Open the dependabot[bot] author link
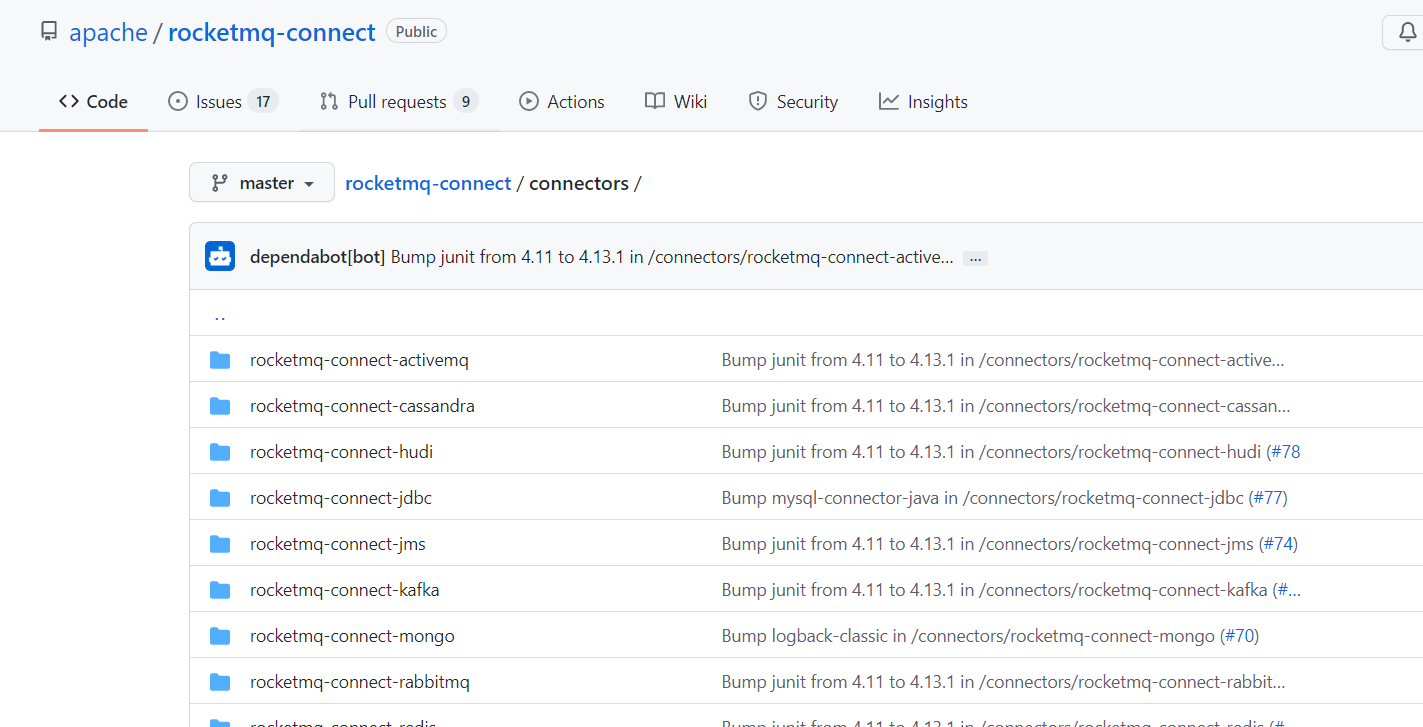1423x727 pixels. coord(317,257)
